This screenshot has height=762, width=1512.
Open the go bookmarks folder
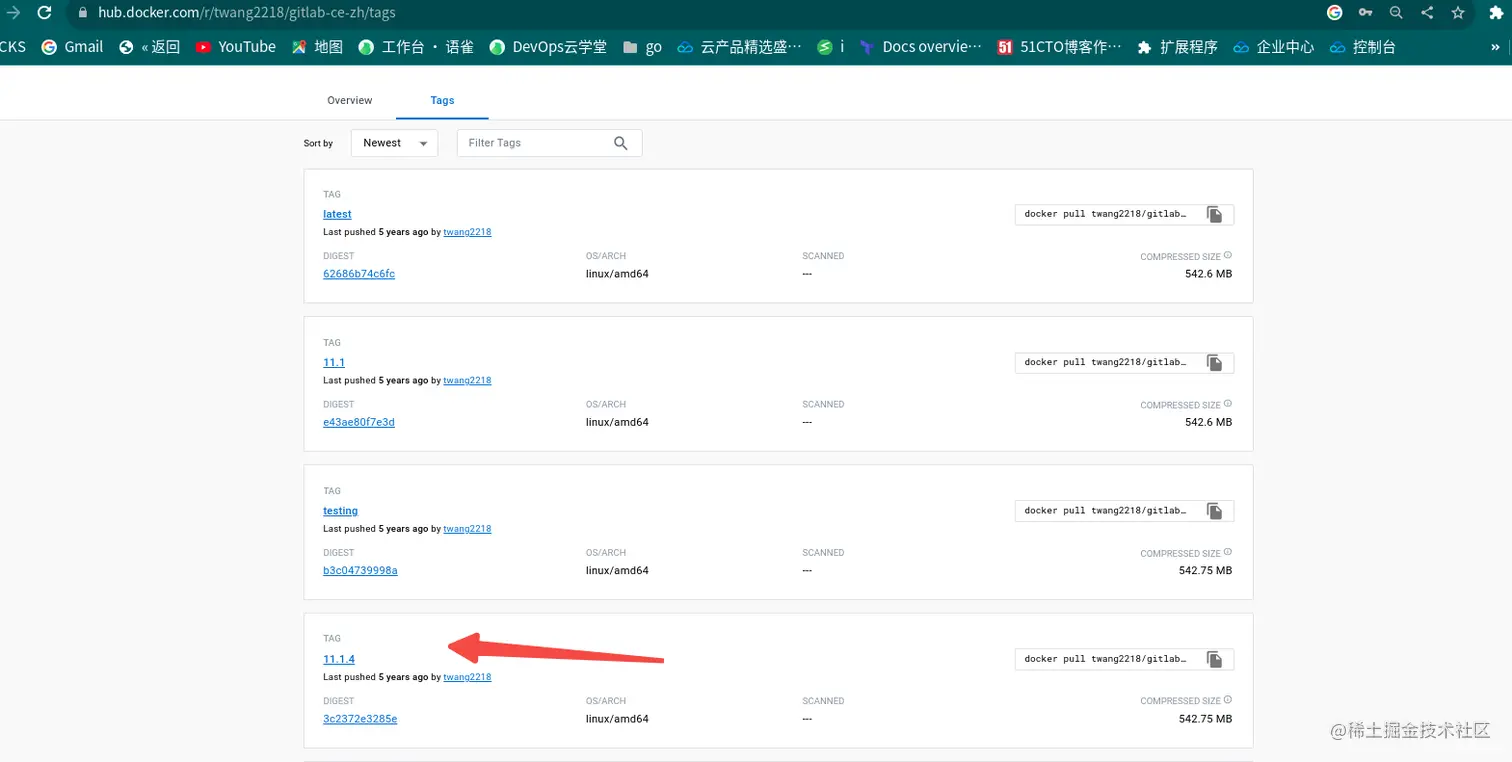[642, 47]
